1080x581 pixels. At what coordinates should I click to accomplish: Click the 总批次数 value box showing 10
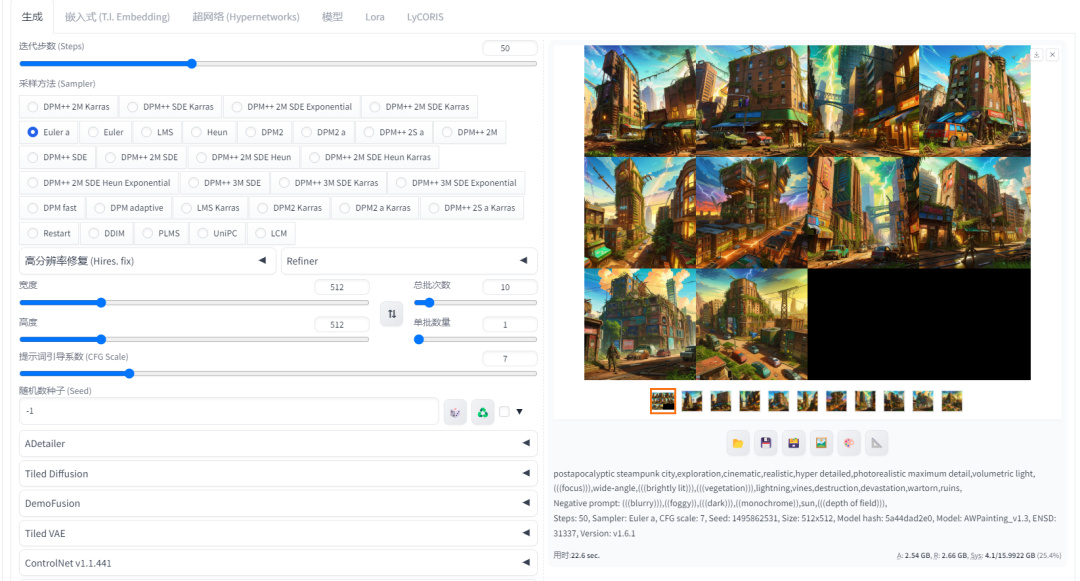pos(510,287)
